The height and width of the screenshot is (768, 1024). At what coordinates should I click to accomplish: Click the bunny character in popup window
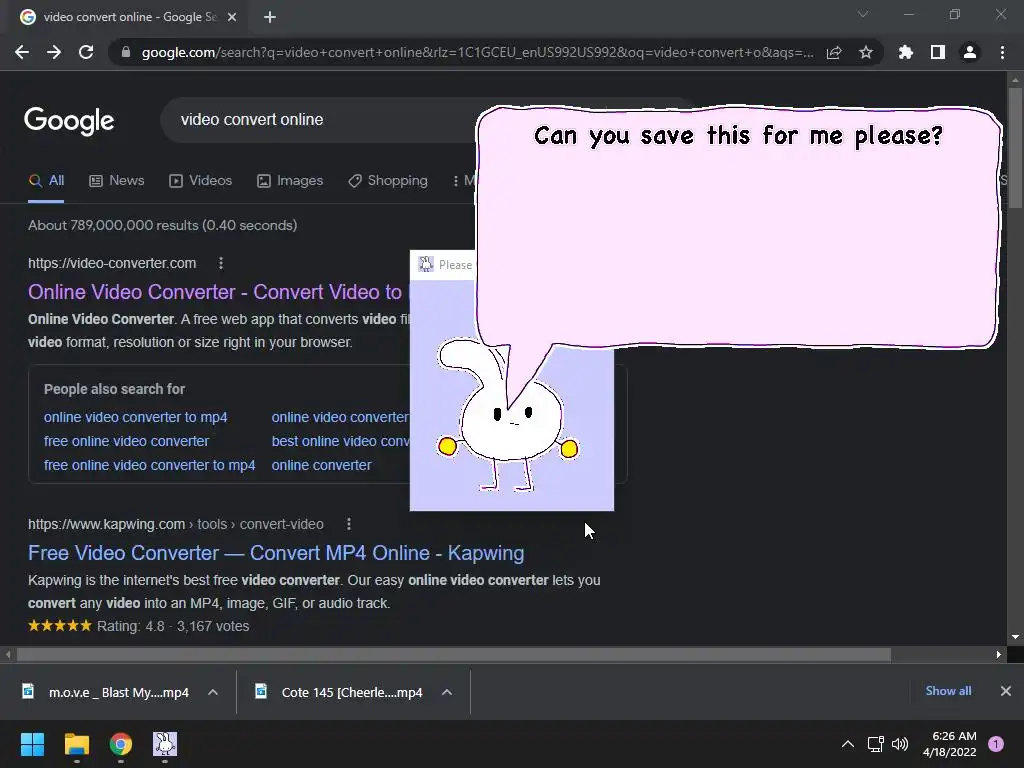coord(508,418)
